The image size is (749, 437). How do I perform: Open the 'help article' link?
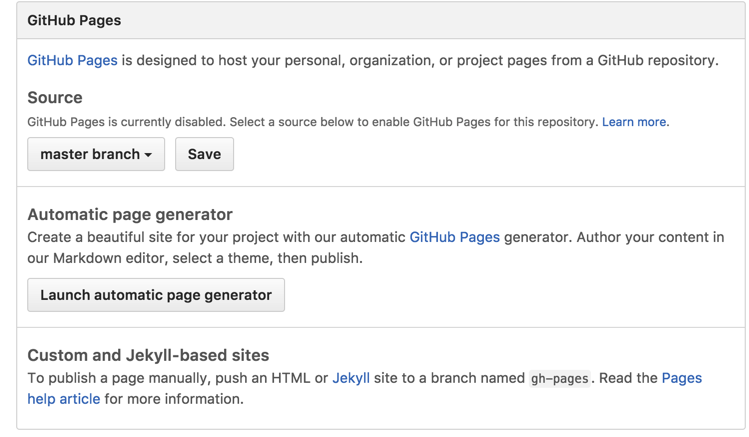(63, 398)
